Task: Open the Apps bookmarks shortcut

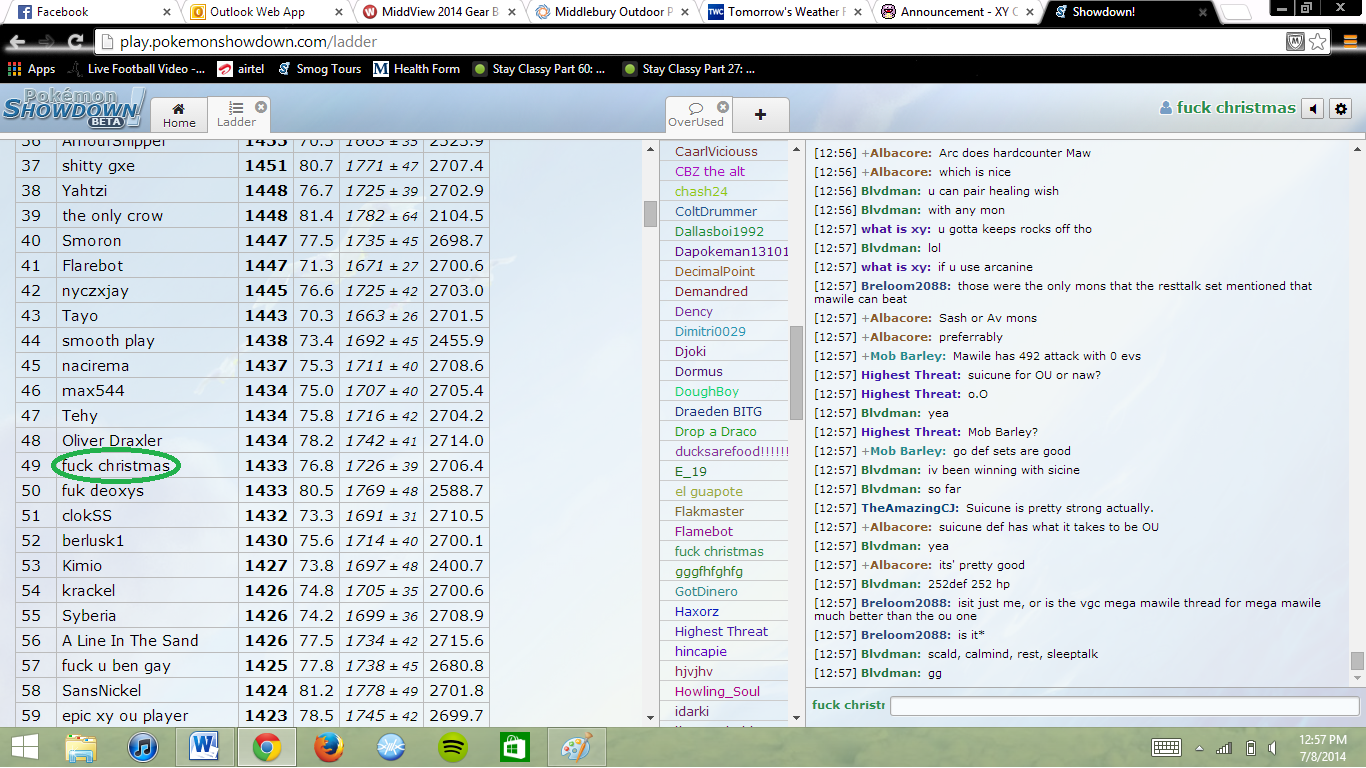Action: coord(31,69)
